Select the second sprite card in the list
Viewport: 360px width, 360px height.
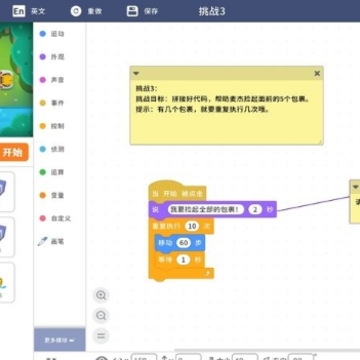coord(7,237)
